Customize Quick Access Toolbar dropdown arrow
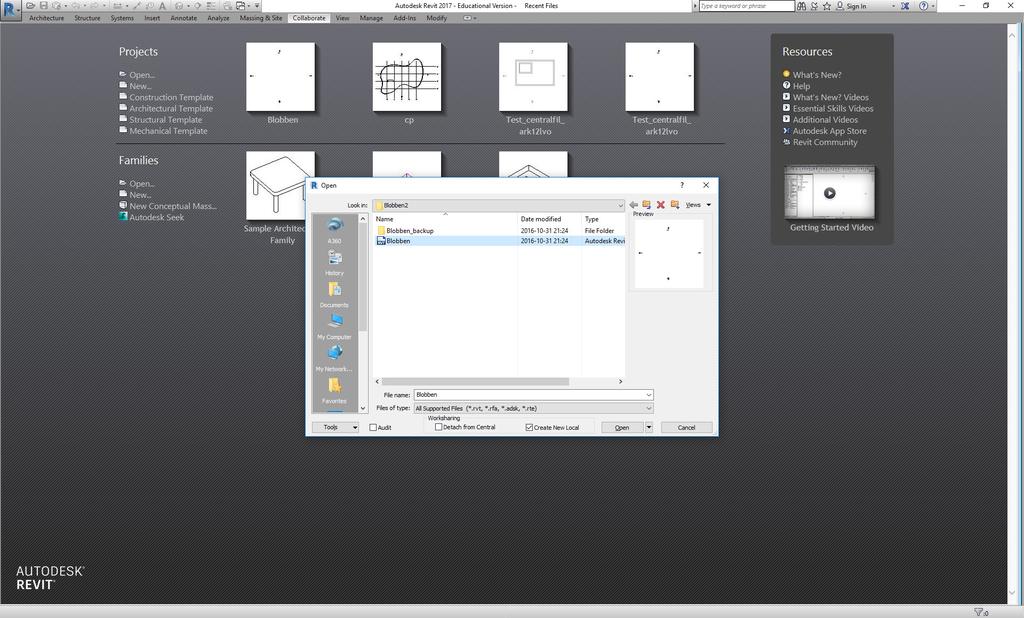This screenshot has height=618, width=1024. [x=257, y=6]
